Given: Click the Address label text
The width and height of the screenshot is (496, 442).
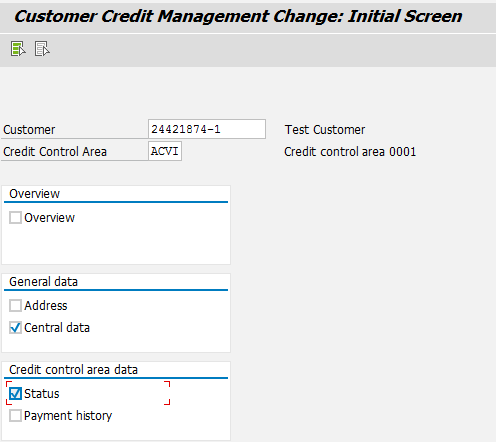Looking at the screenshot, I should [46, 305].
